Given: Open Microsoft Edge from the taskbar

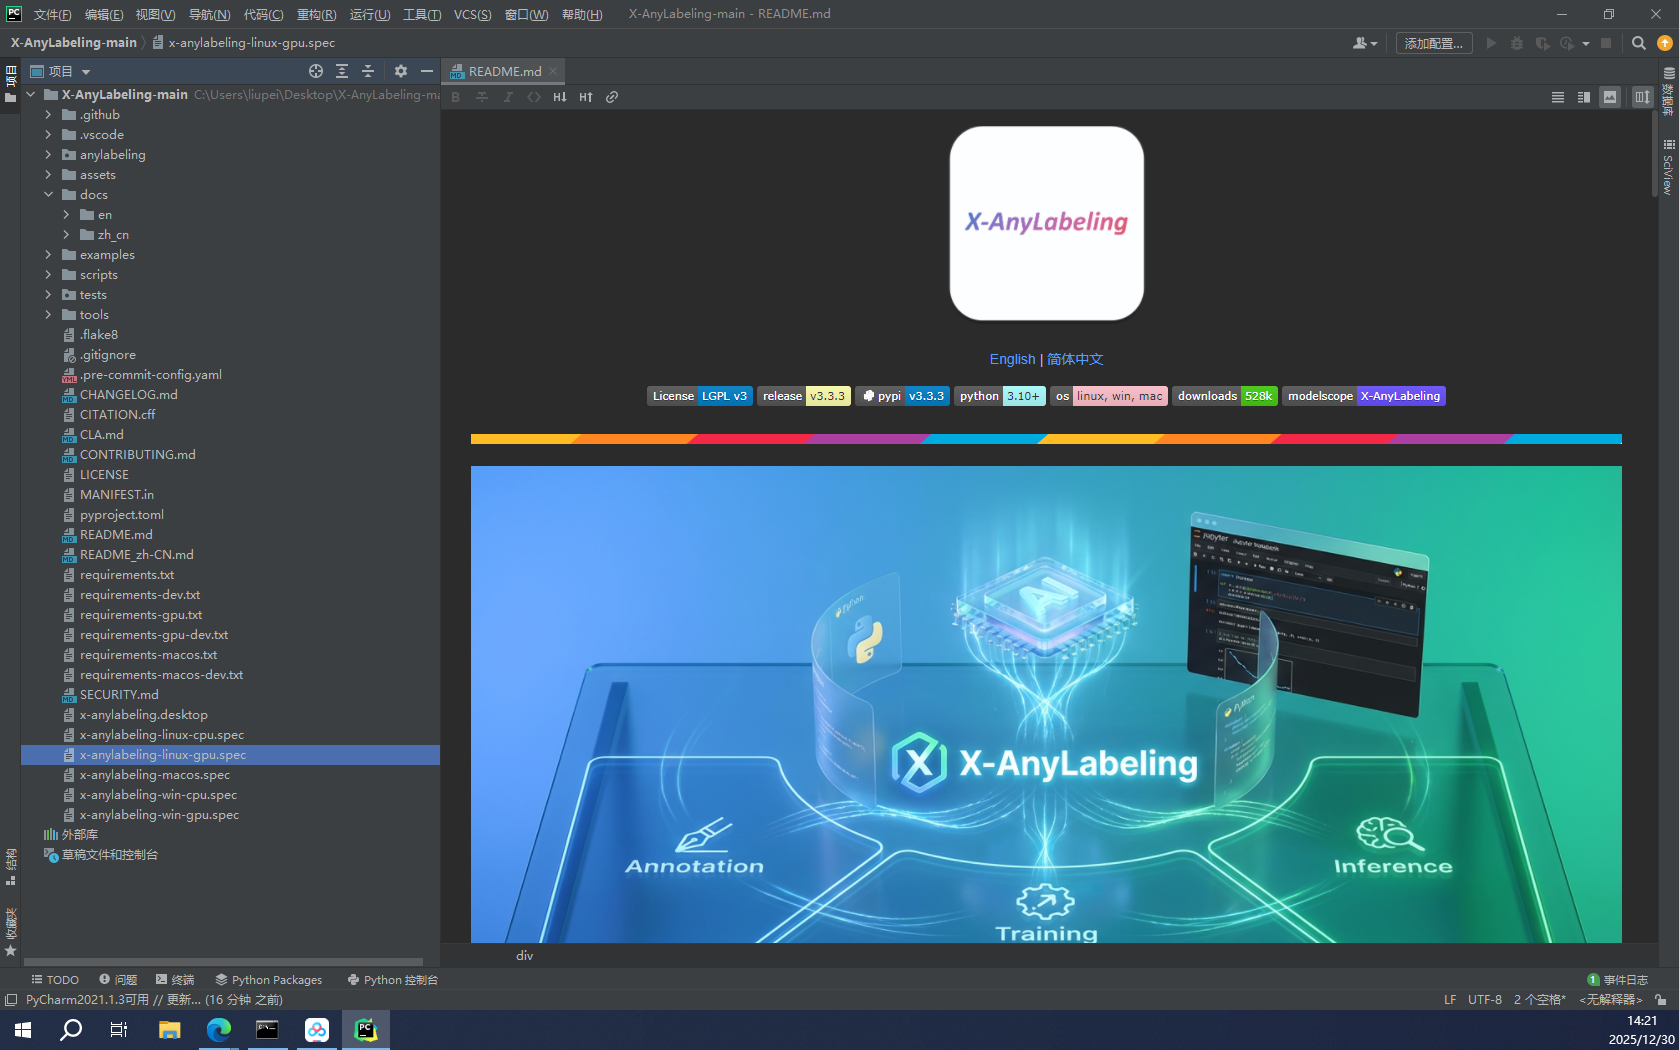Looking at the screenshot, I should (x=218, y=1029).
